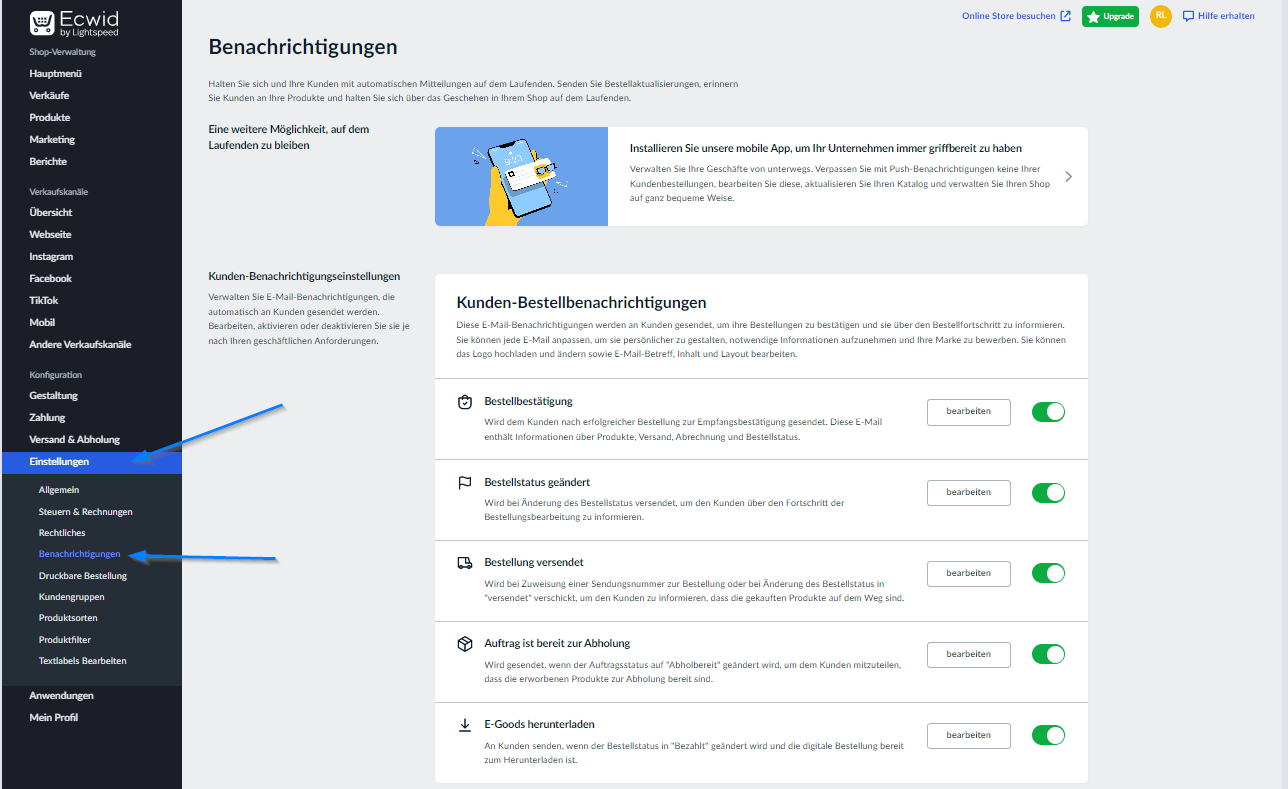Open Berichte sidebar section
Image resolution: width=1288 pixels, height=789 pixels.
tap(48, 162)
